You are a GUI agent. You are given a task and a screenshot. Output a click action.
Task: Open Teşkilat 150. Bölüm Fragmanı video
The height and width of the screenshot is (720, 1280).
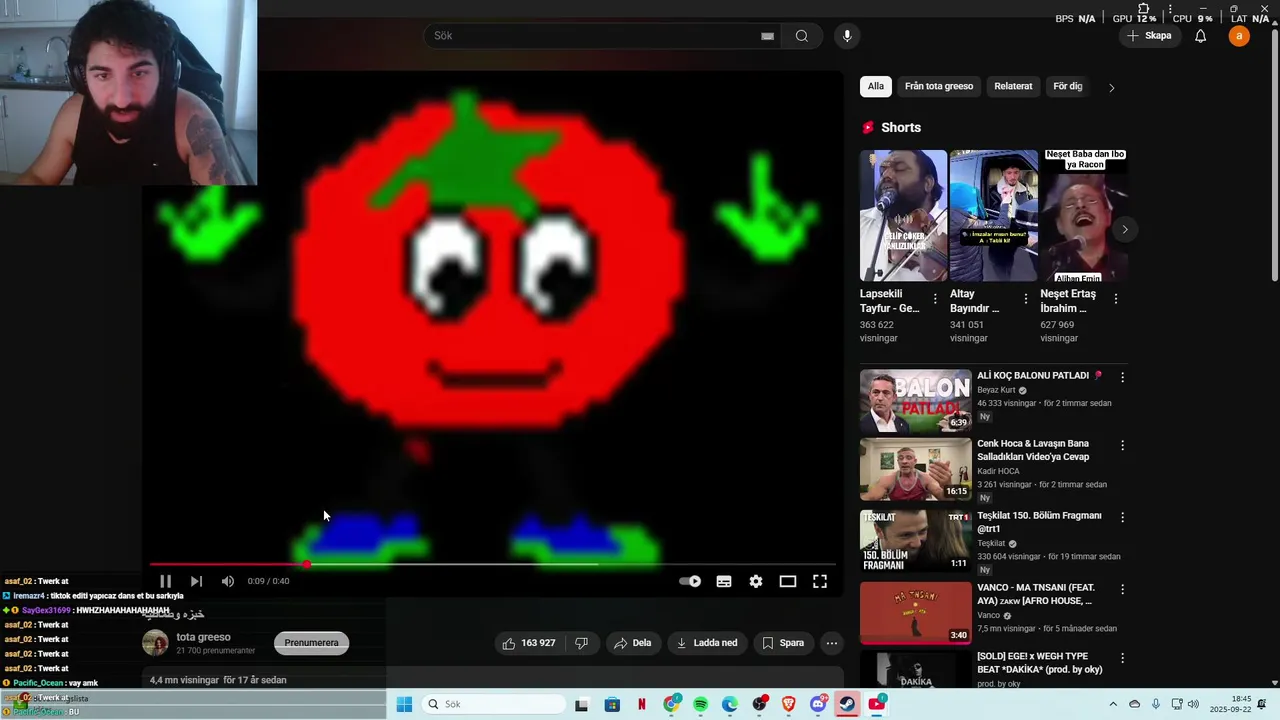[1039, 522]
